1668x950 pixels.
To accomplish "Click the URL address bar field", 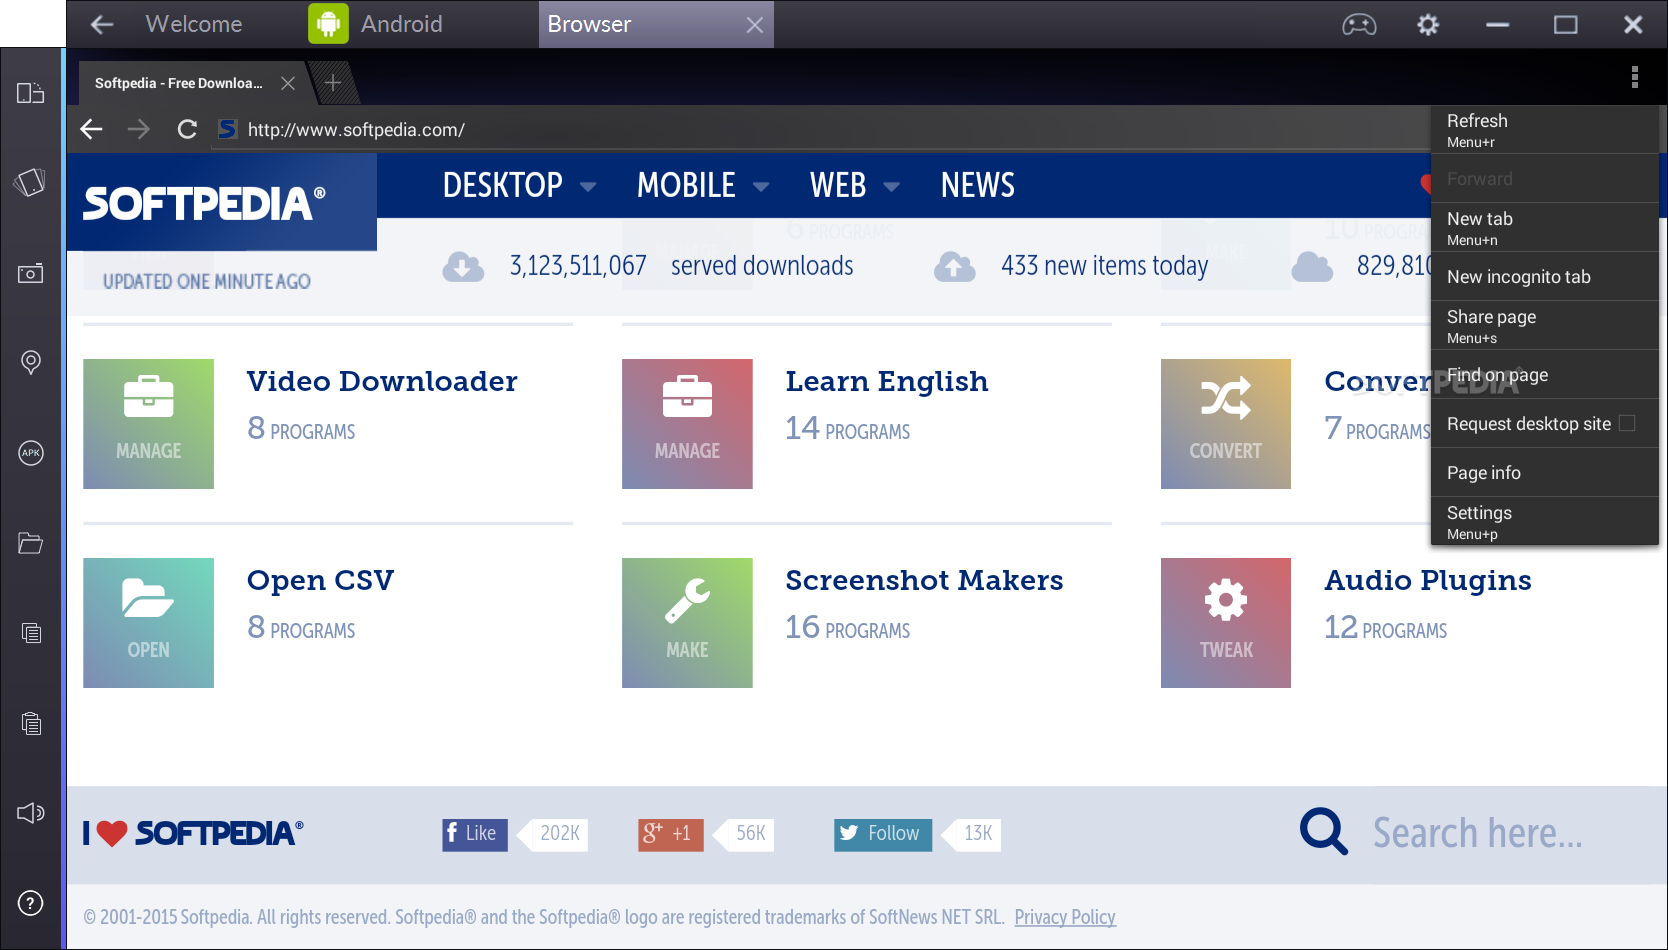I will (820, 129).
